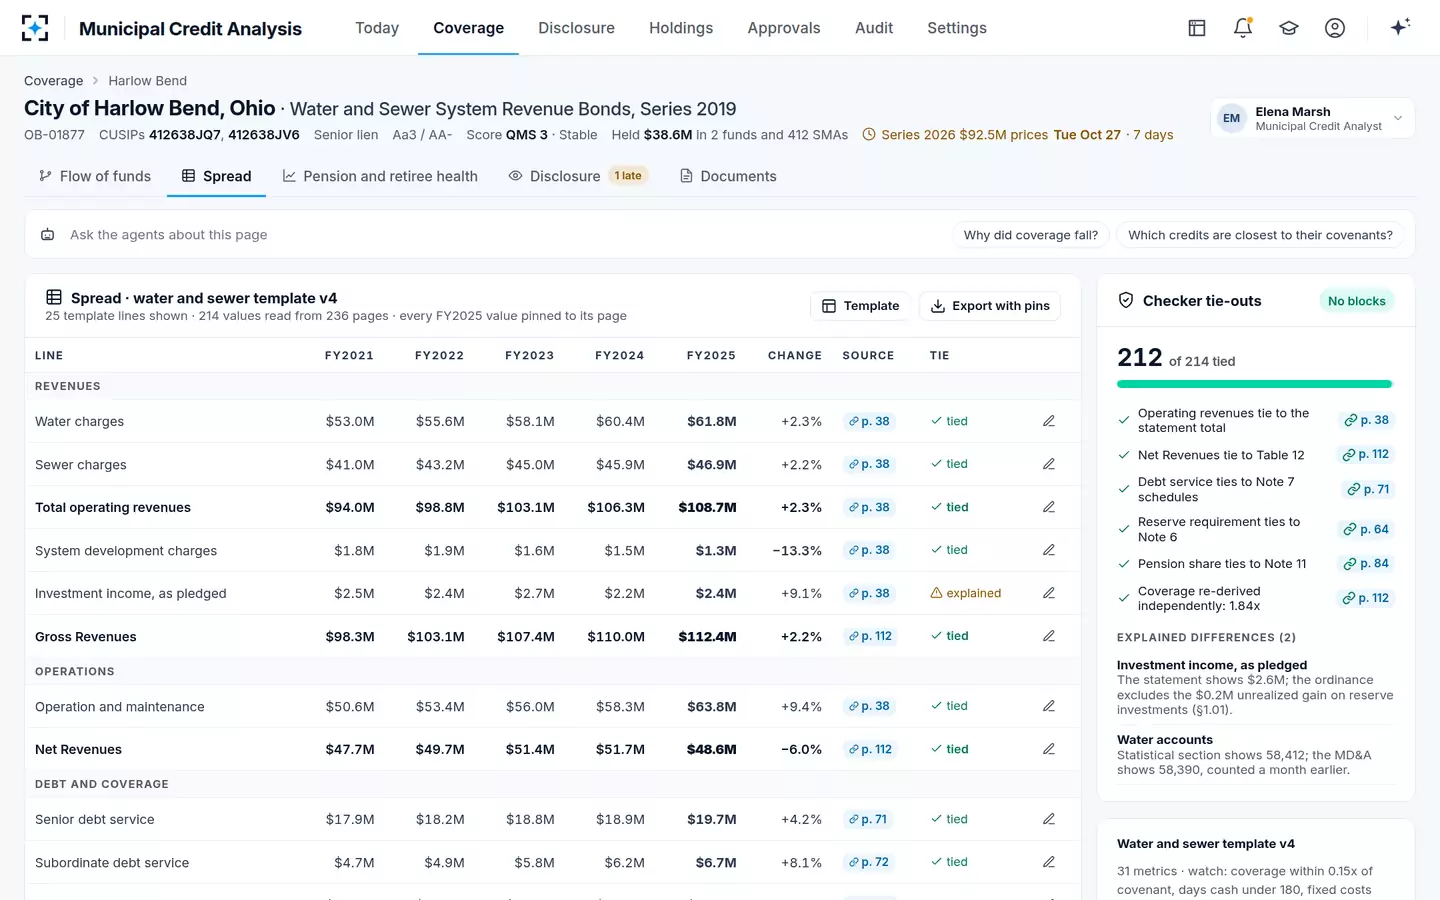Edit Senior debt service pencil icon
Screen dimensions: 1440x900
(1049, 819)
